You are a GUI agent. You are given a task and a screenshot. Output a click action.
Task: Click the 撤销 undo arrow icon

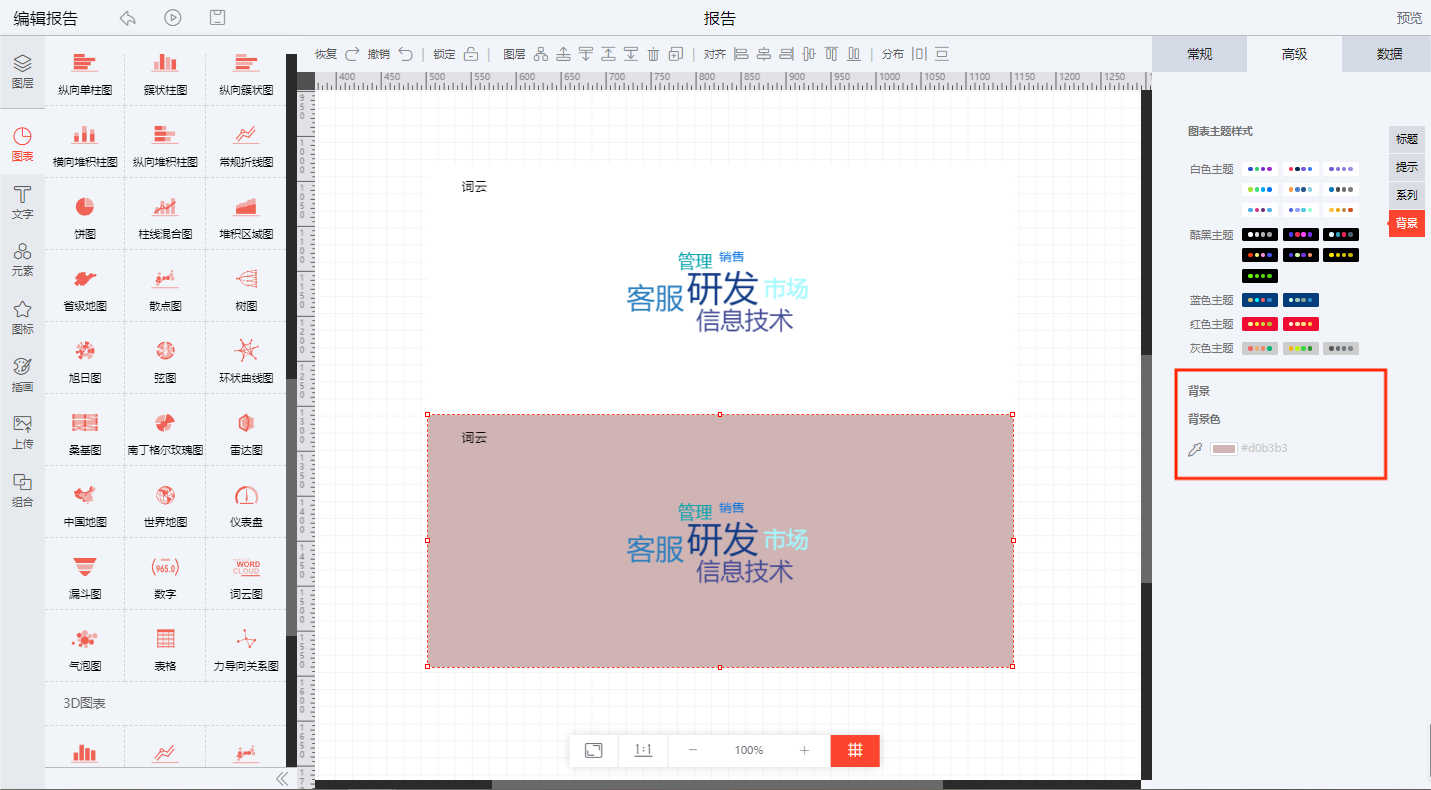405,54
